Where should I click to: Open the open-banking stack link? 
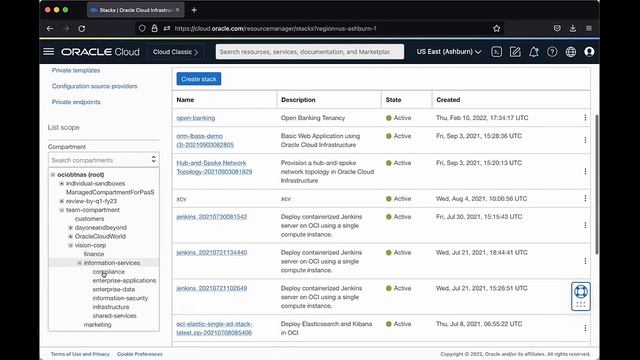[x=196, y=118]
